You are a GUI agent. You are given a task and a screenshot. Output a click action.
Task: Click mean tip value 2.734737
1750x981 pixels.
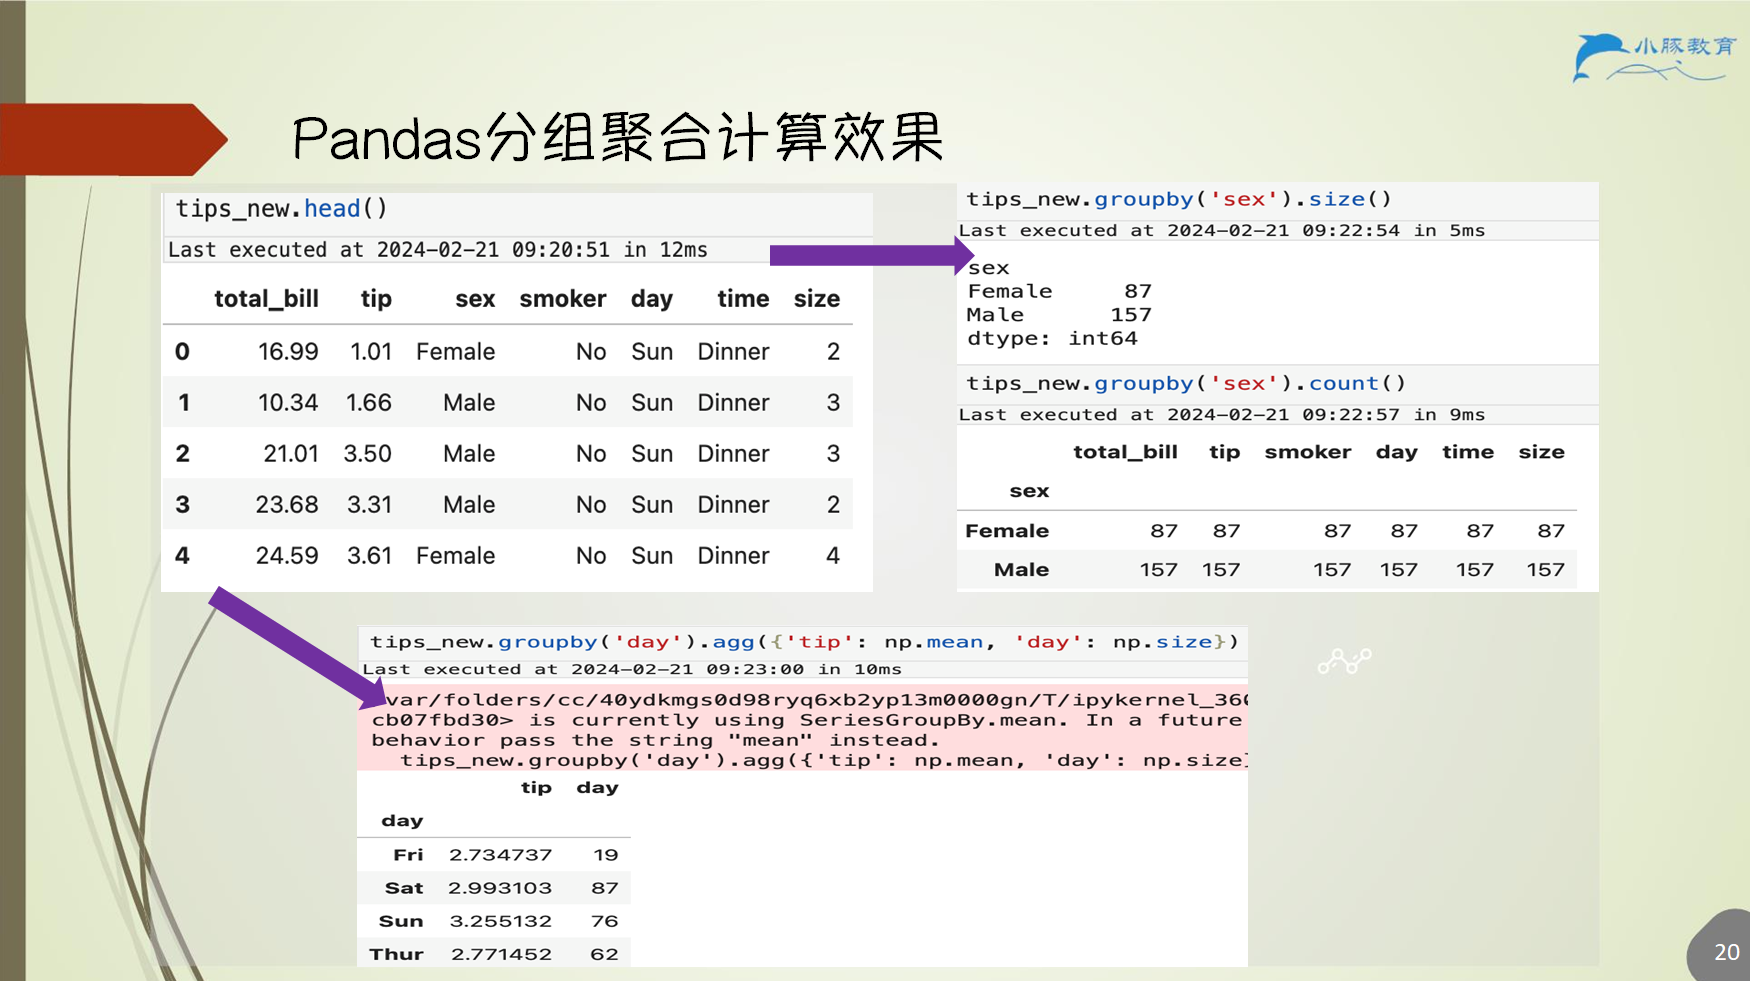pos(500,855)
